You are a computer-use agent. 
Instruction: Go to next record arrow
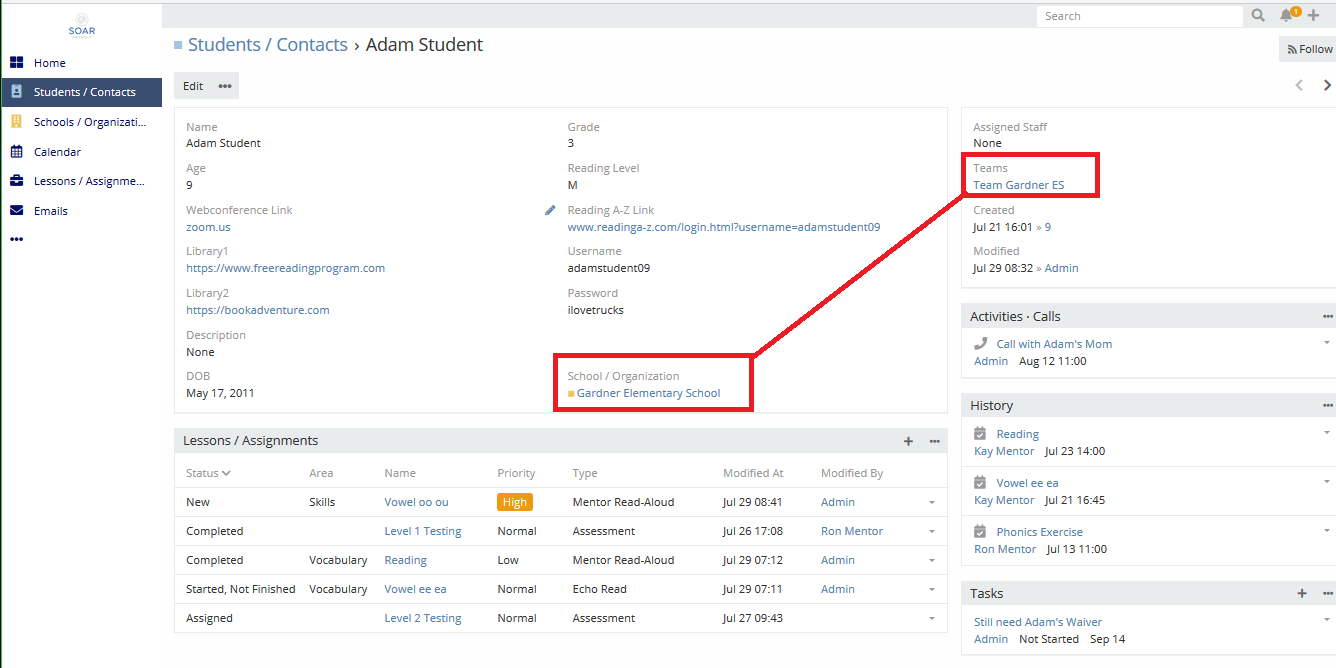coord(1327,86)
